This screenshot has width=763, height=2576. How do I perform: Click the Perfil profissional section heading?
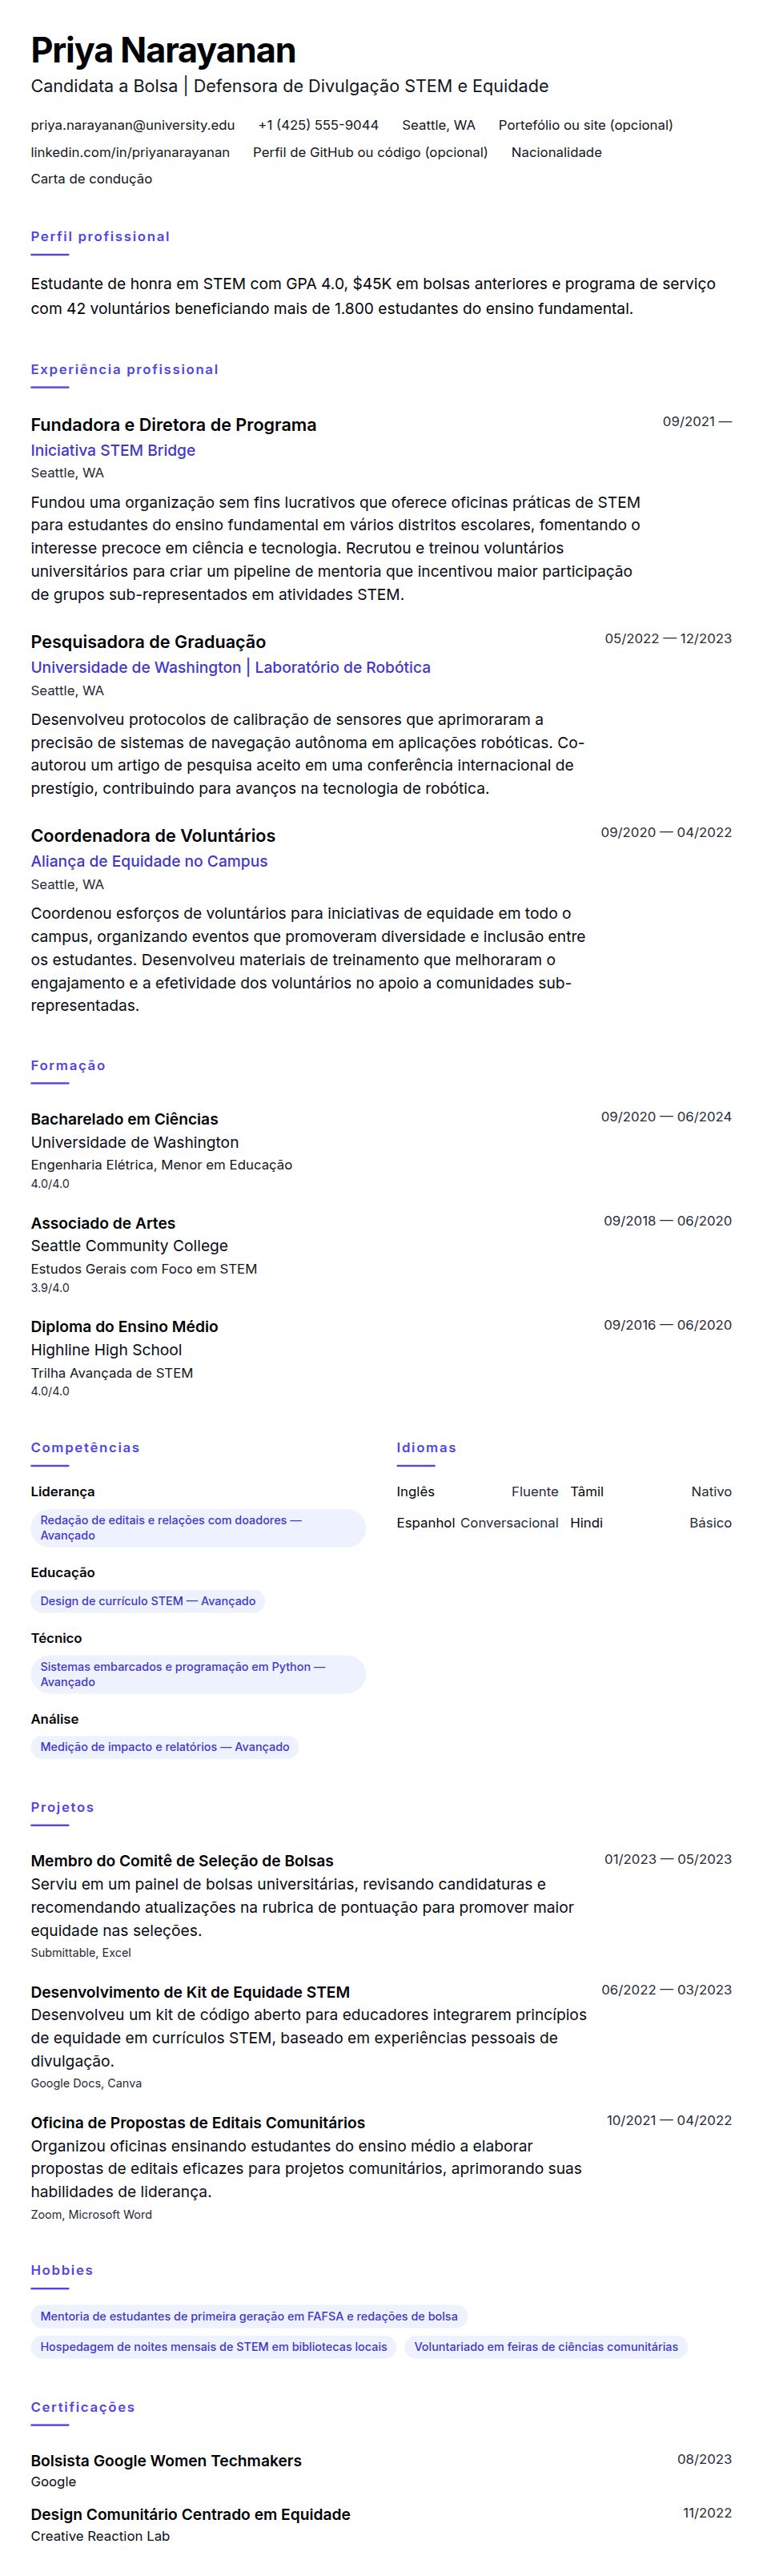click(x=100, y=236)
